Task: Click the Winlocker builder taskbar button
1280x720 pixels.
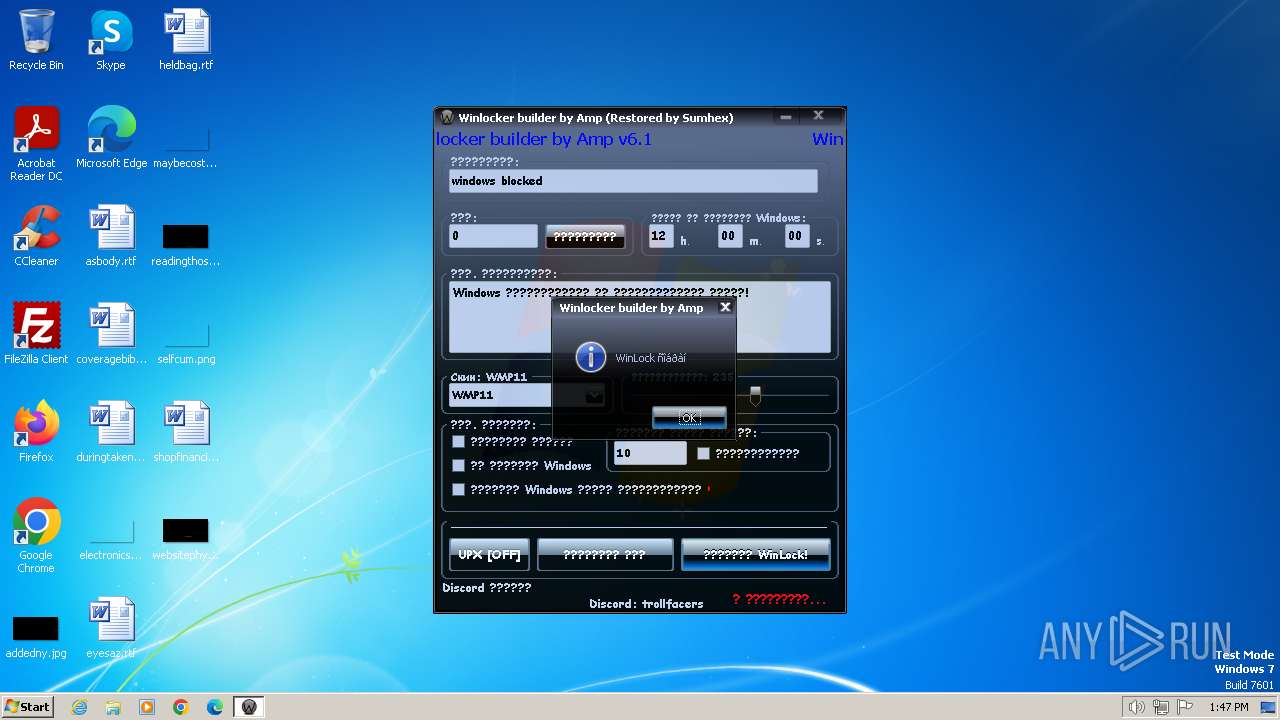Action: click(249, 707)
